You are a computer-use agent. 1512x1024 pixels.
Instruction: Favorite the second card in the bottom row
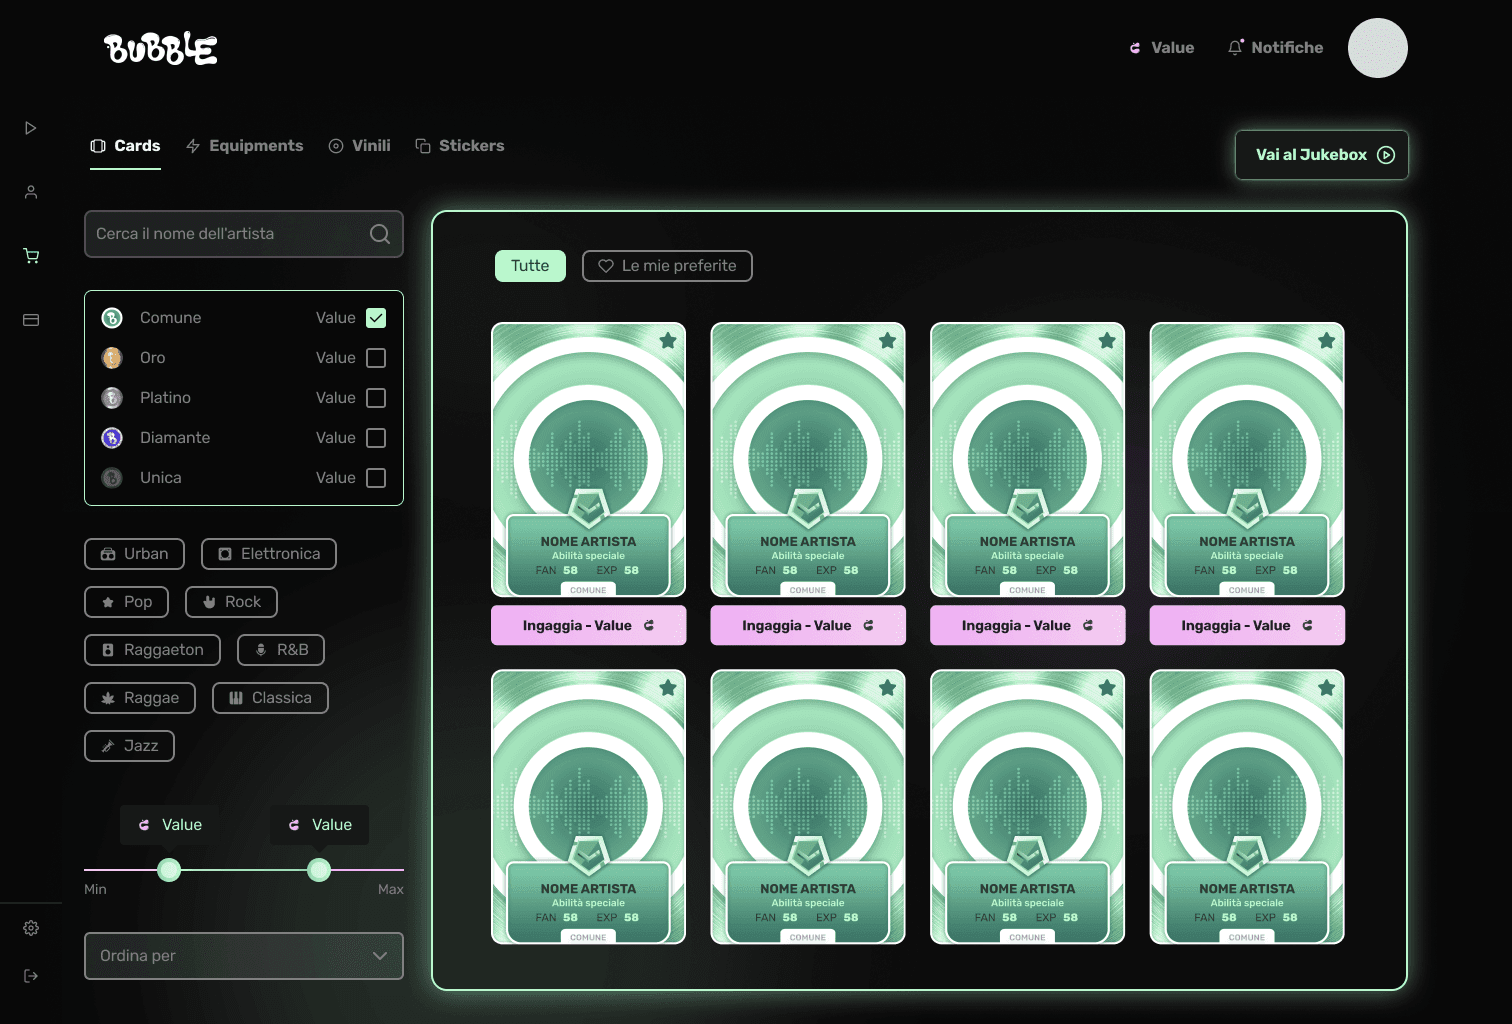pyautogui.click(x=887, y=688)
